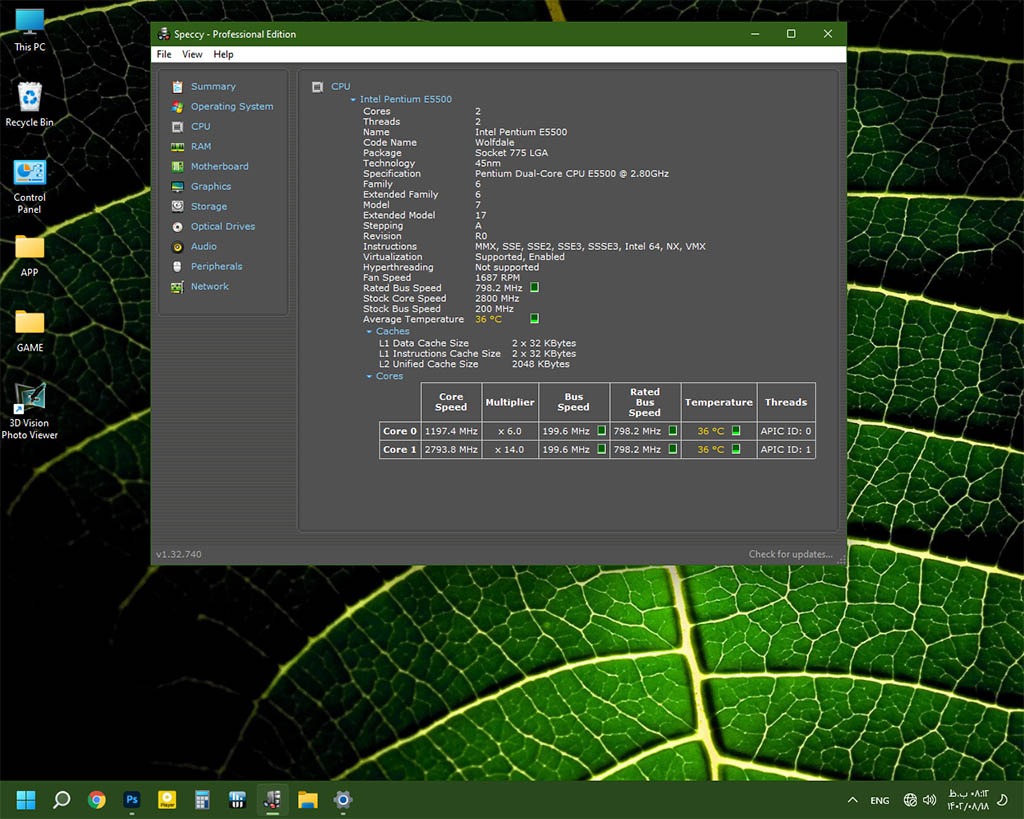Toggle green indicator beside Average Temperature
The height and width of the screenshot is (819, 1024).
534,319
